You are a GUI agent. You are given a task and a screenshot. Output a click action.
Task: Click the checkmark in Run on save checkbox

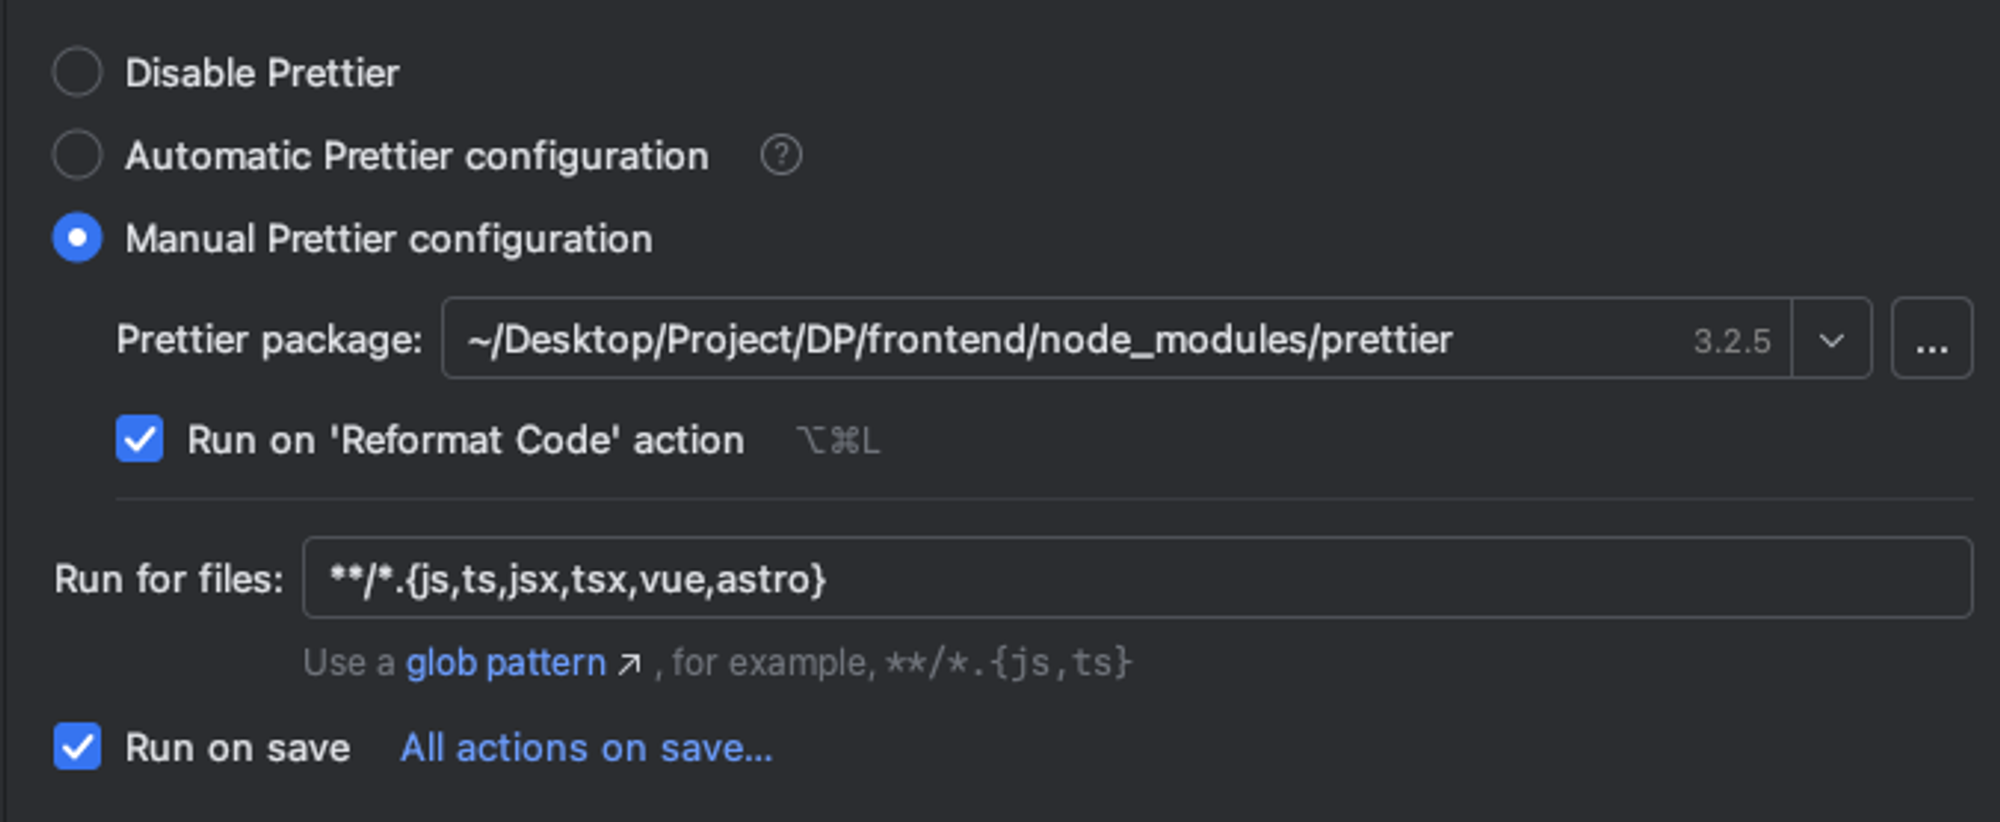[78, 747]
